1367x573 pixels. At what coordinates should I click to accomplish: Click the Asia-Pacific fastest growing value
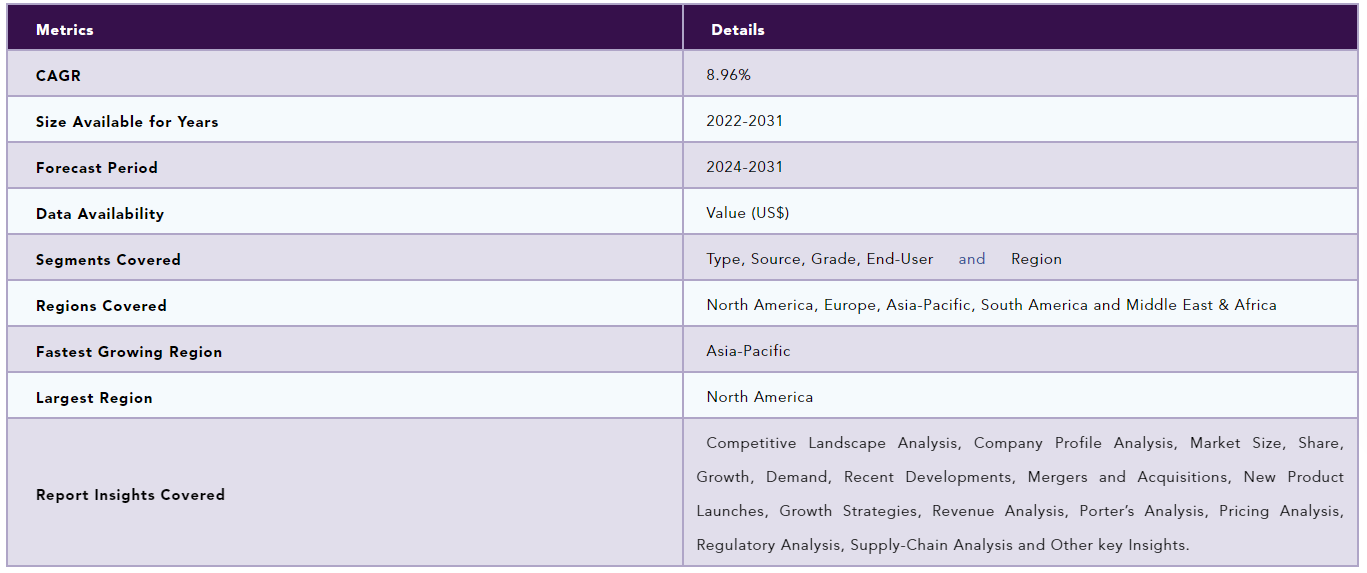pyautogui.click(x=748, y=351)
